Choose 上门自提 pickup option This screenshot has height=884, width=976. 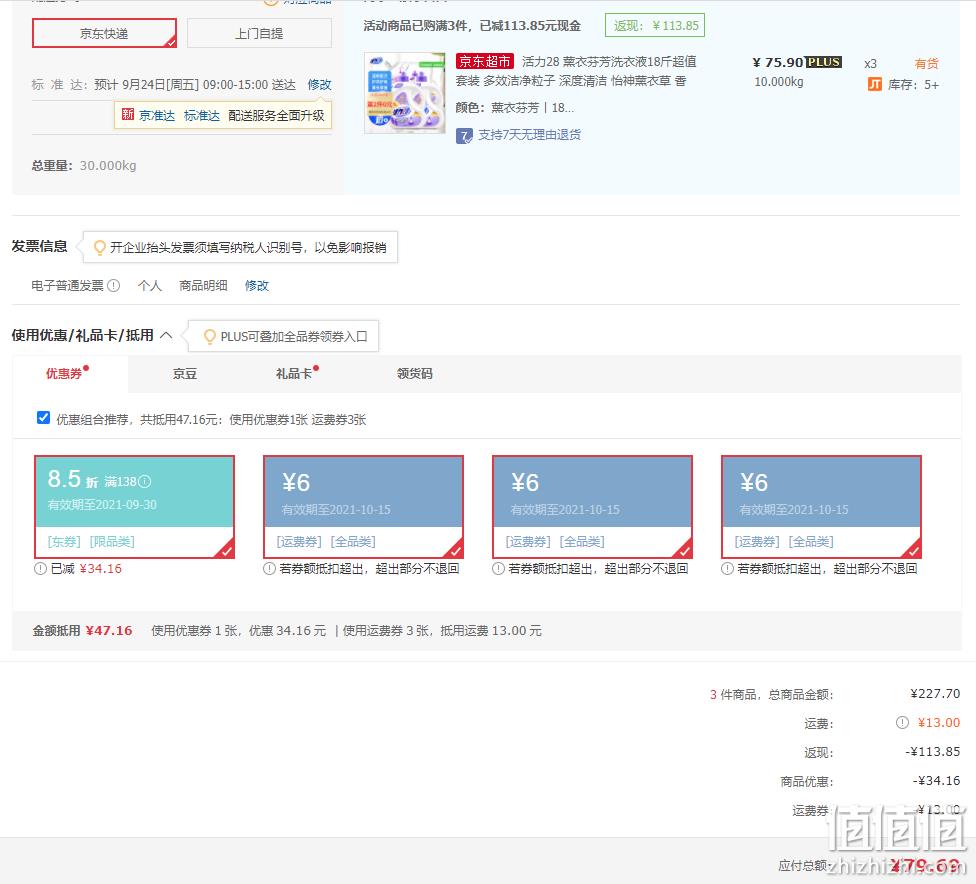259,33
